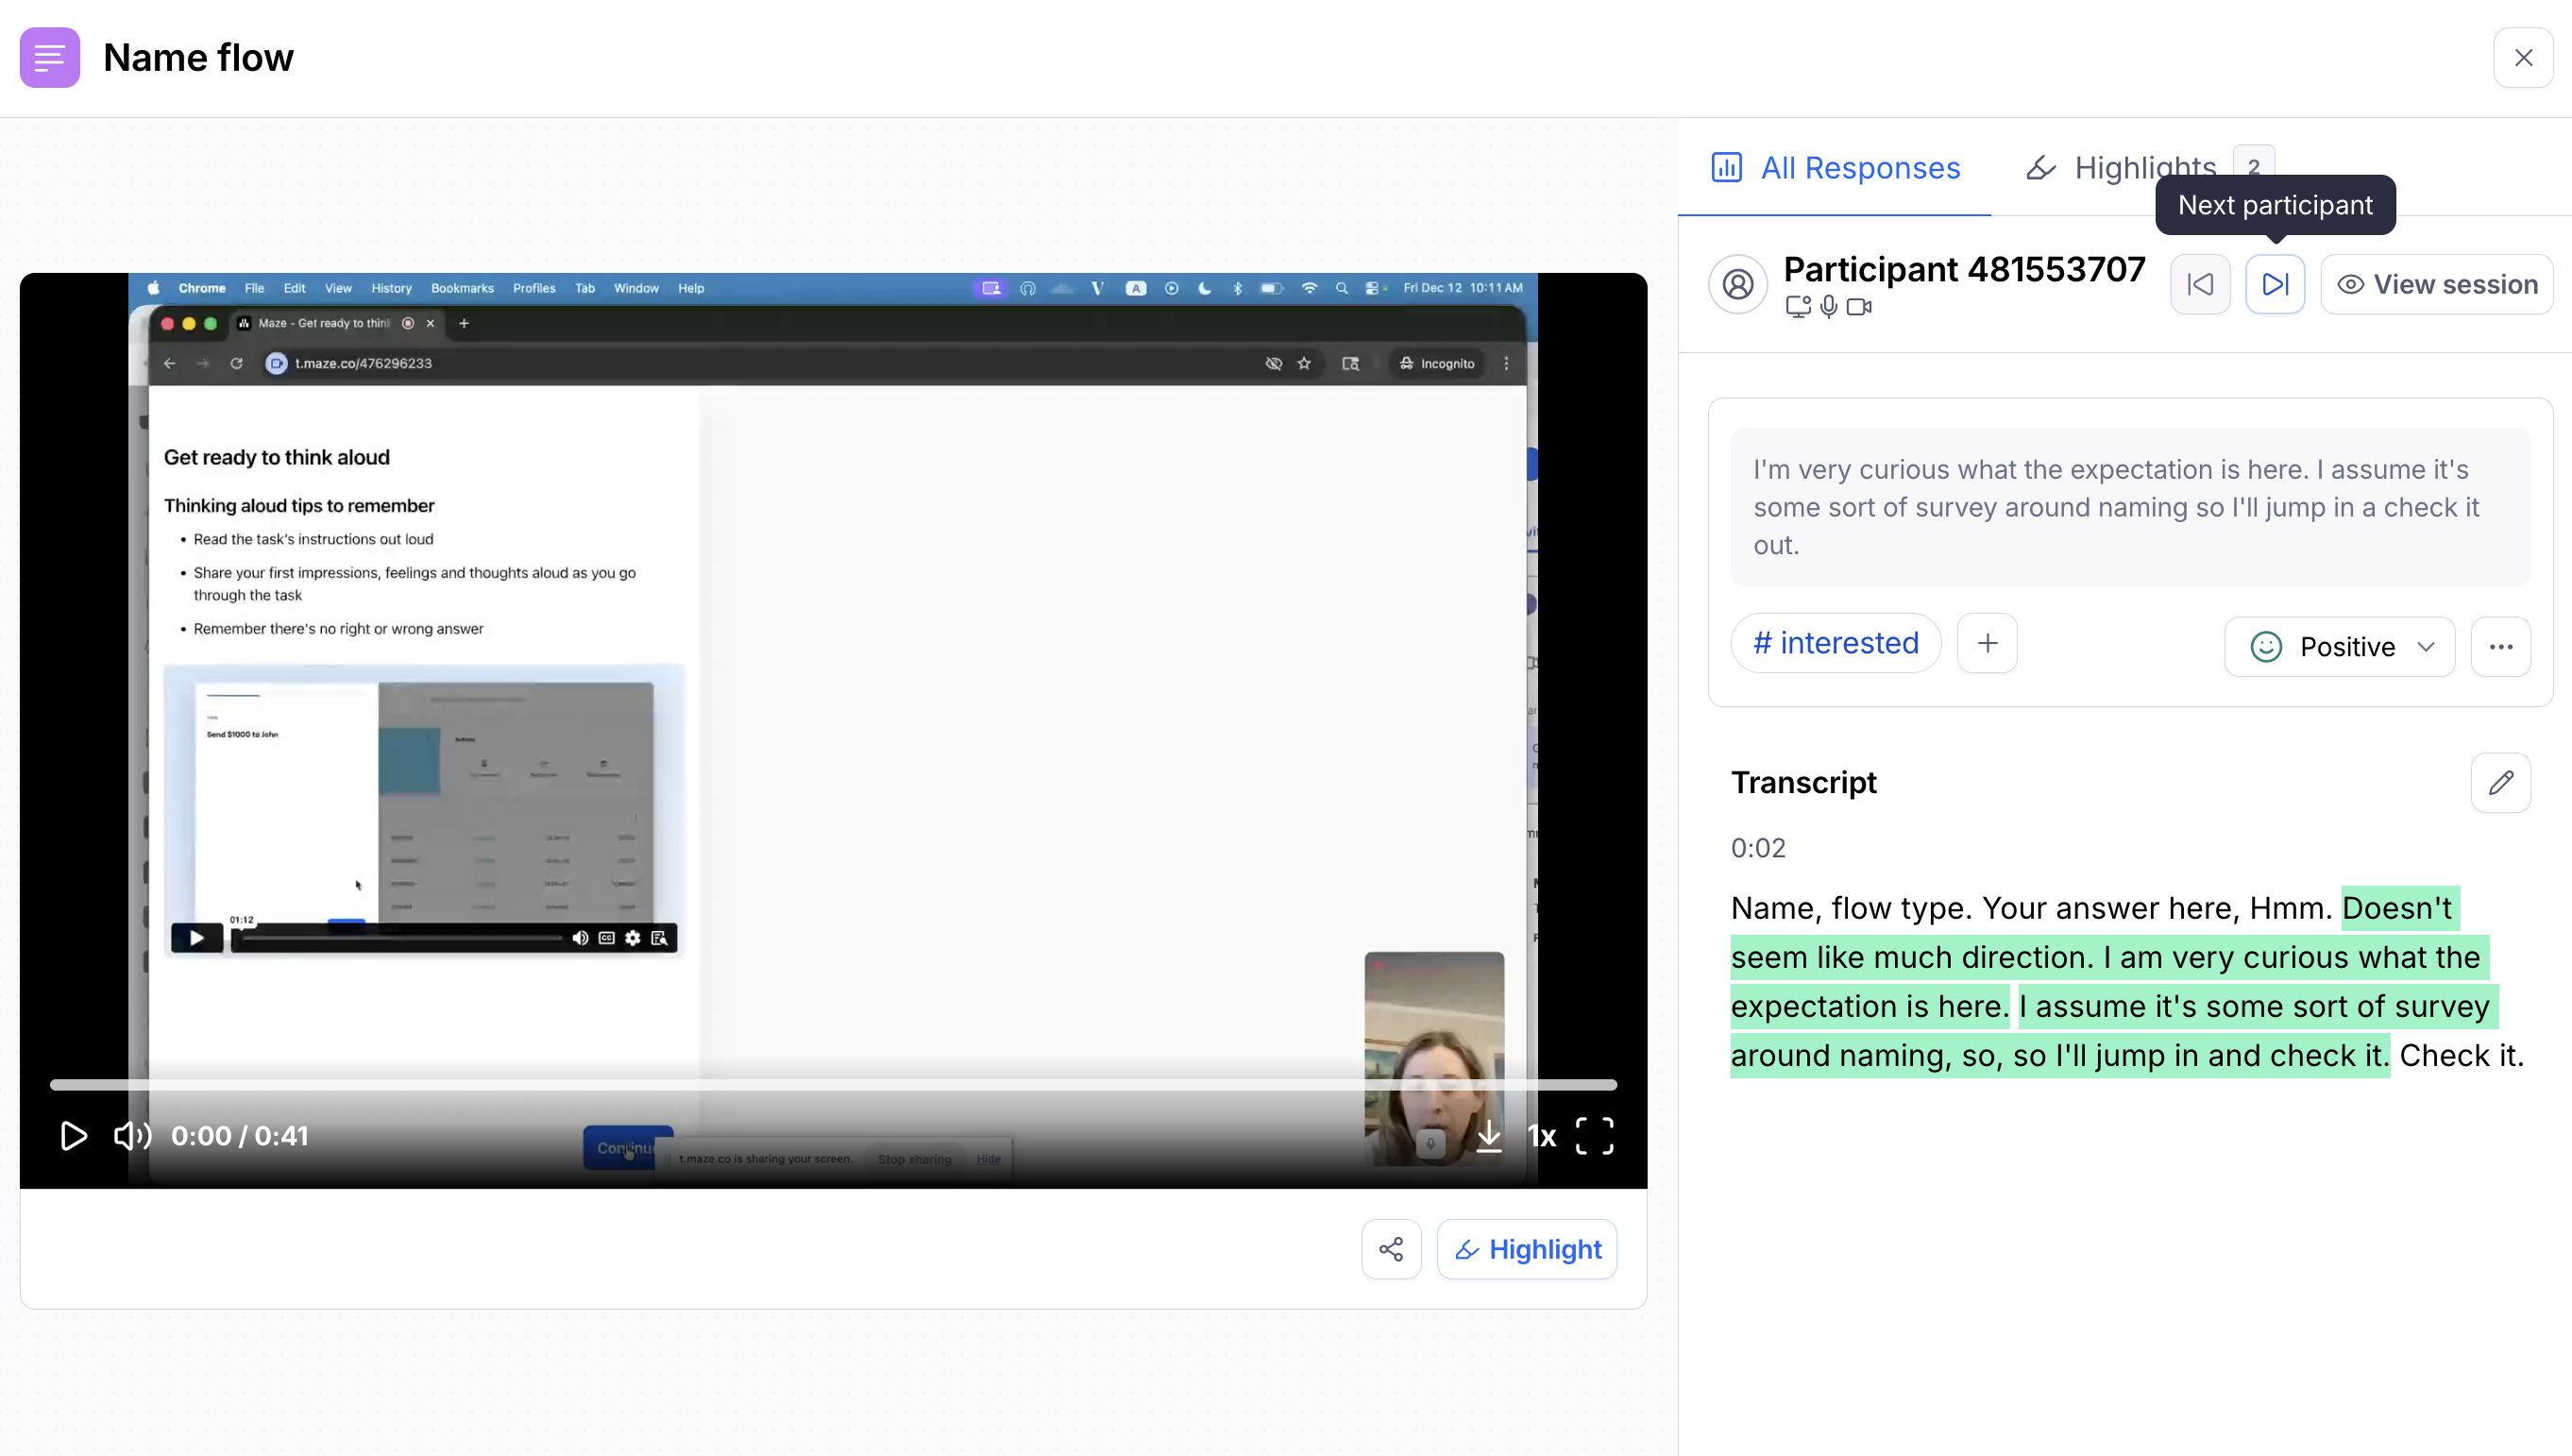Screen dimensions: 2572x1456
Task: Close the Name flow panel
Action: (x=2523, y=58)
